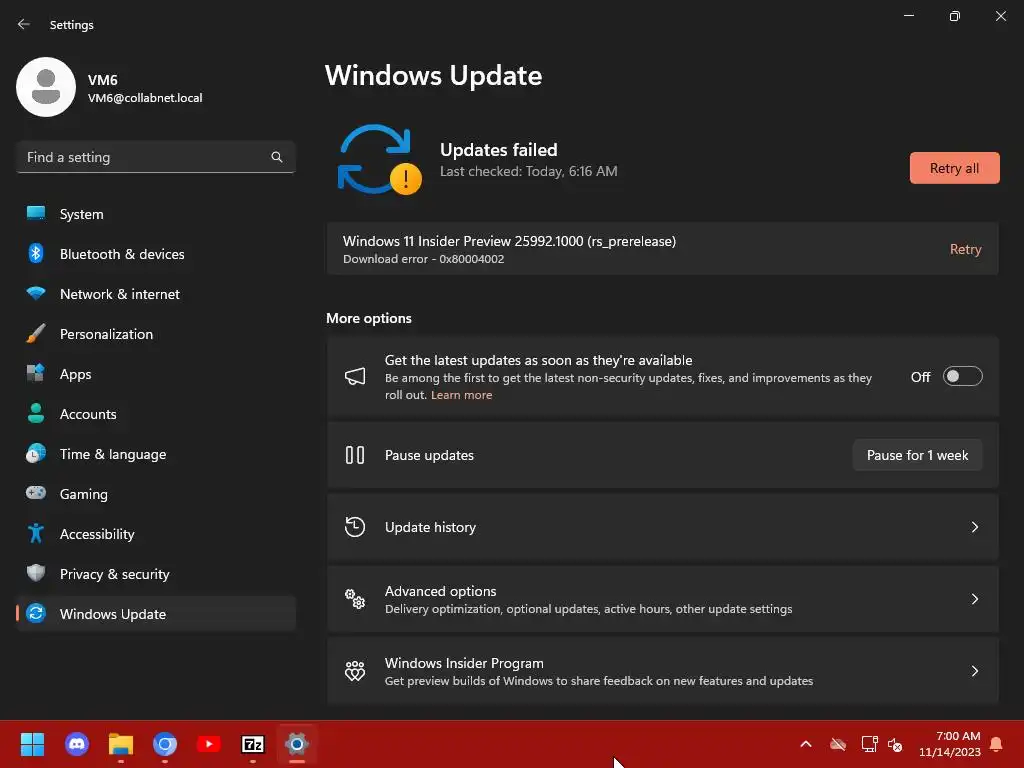Click the Windows Insider Program icon
The height and width of the screenshot is (768, 1024).
[x=355, y=671]
